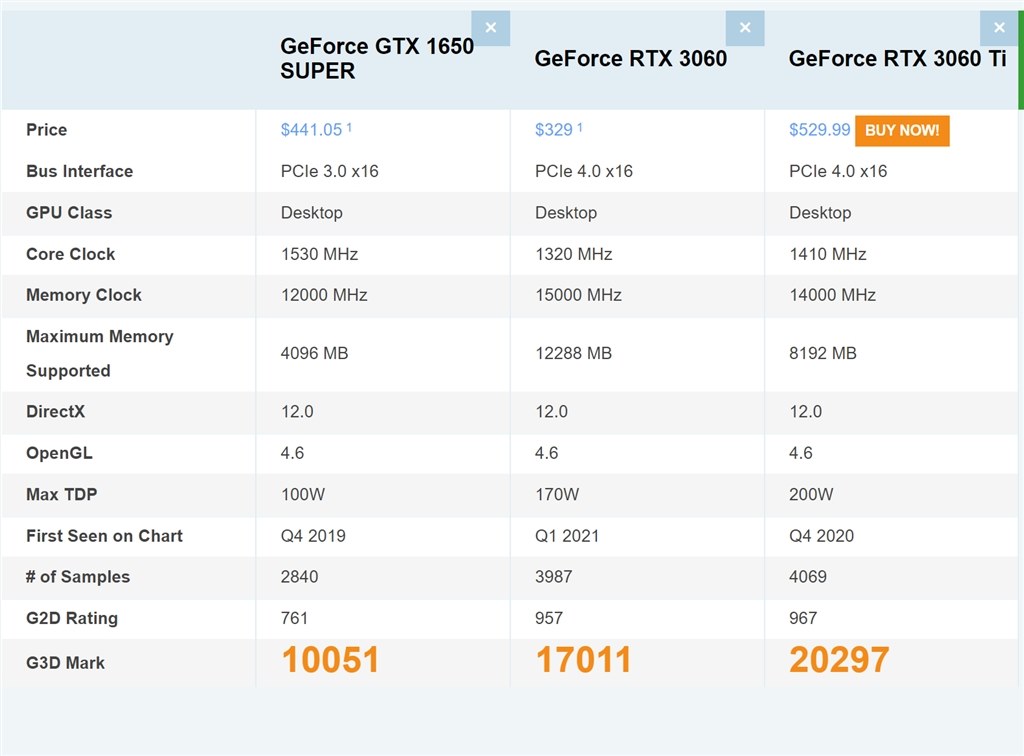Select the G2D Rating label
The width and height of the screenshot is (1024, 756).
pos(72,618)
